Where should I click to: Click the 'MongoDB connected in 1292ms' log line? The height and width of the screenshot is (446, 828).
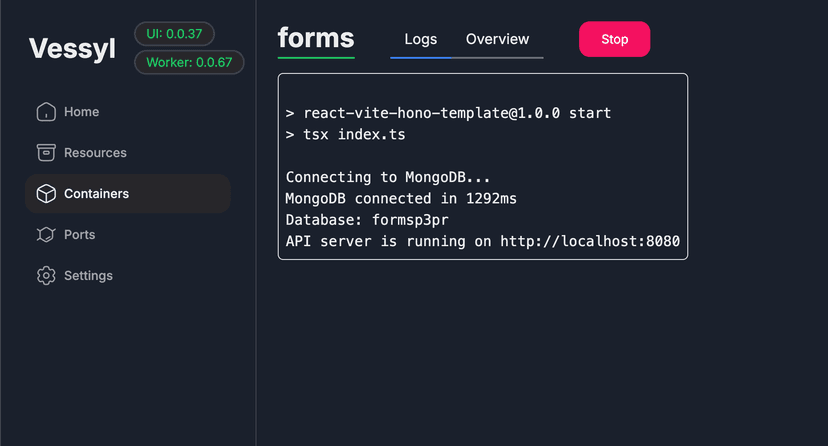(x=401, y=199)
